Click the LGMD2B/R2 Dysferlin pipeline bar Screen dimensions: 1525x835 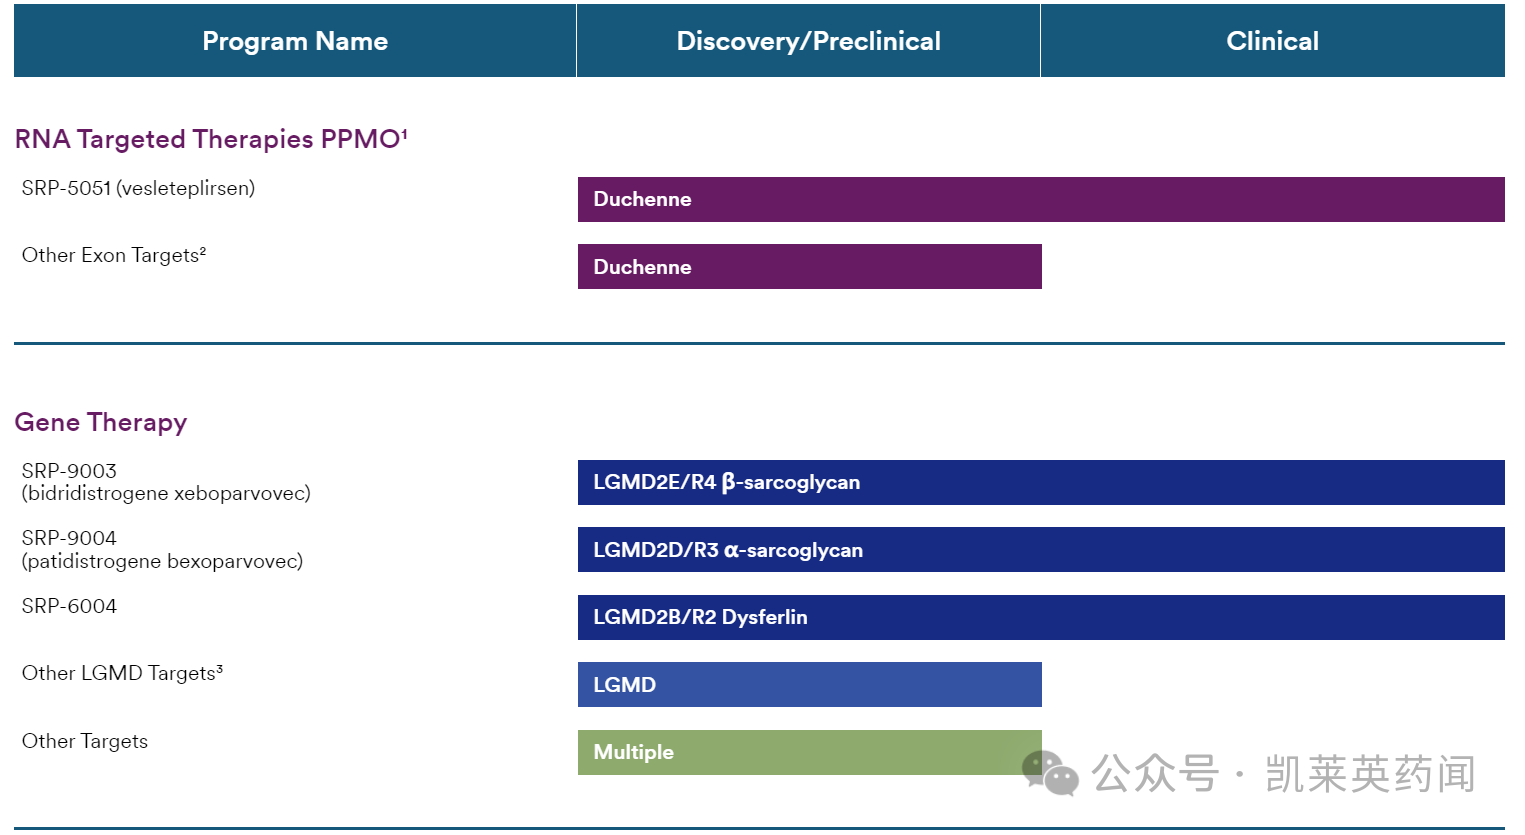pos(1041,617)
